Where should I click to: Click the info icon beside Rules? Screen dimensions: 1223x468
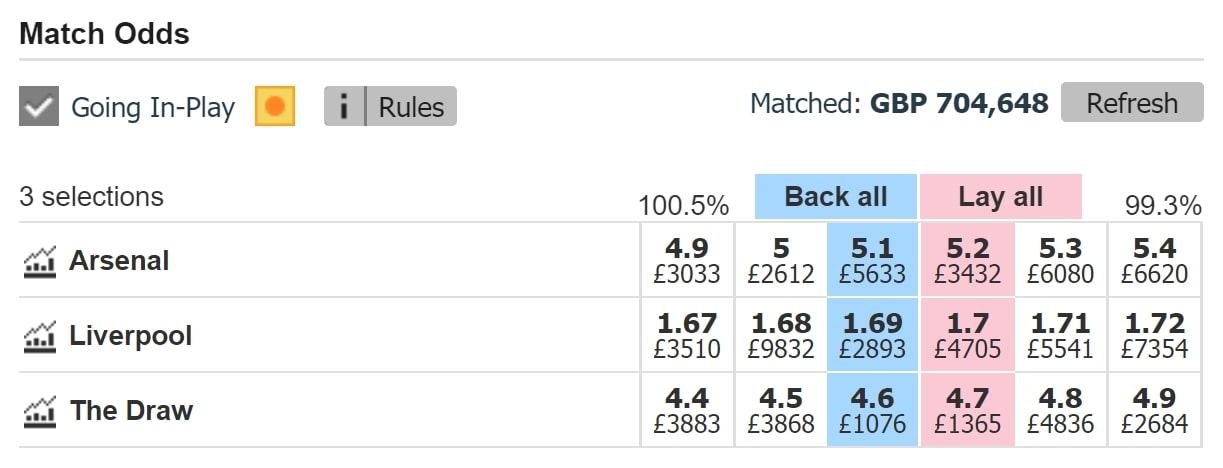344,106
